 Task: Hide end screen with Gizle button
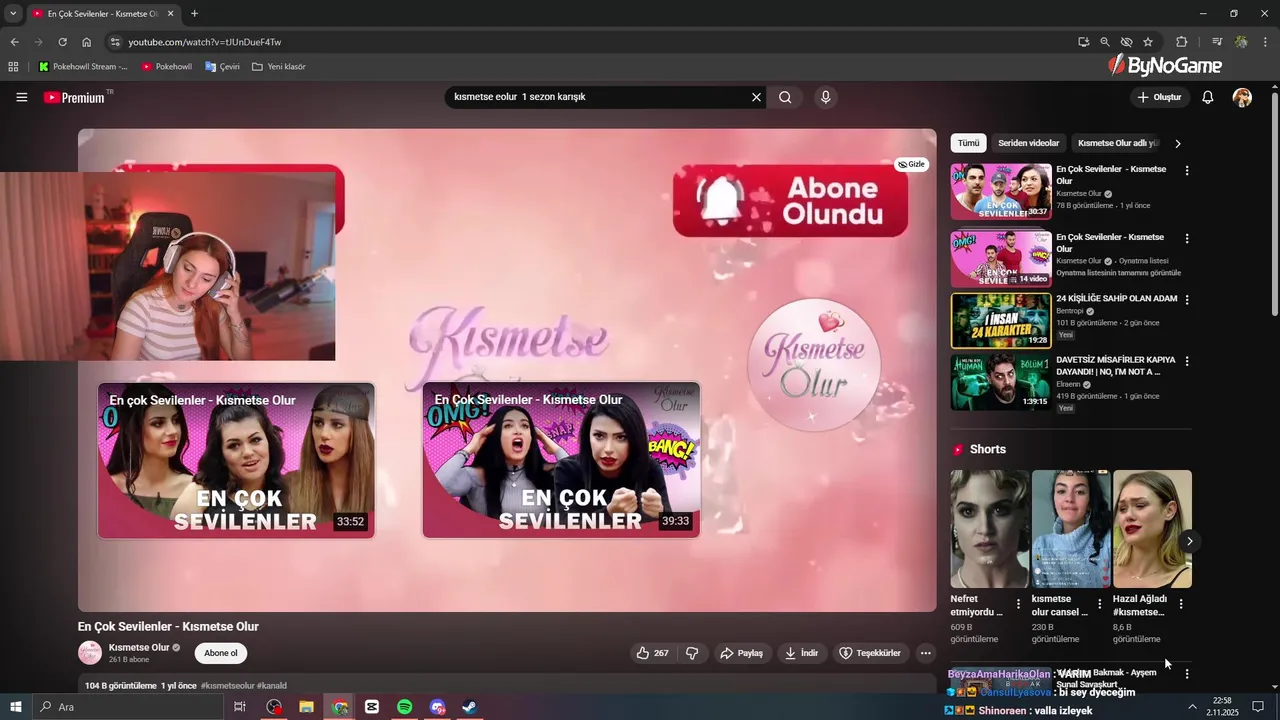[911, 164]
